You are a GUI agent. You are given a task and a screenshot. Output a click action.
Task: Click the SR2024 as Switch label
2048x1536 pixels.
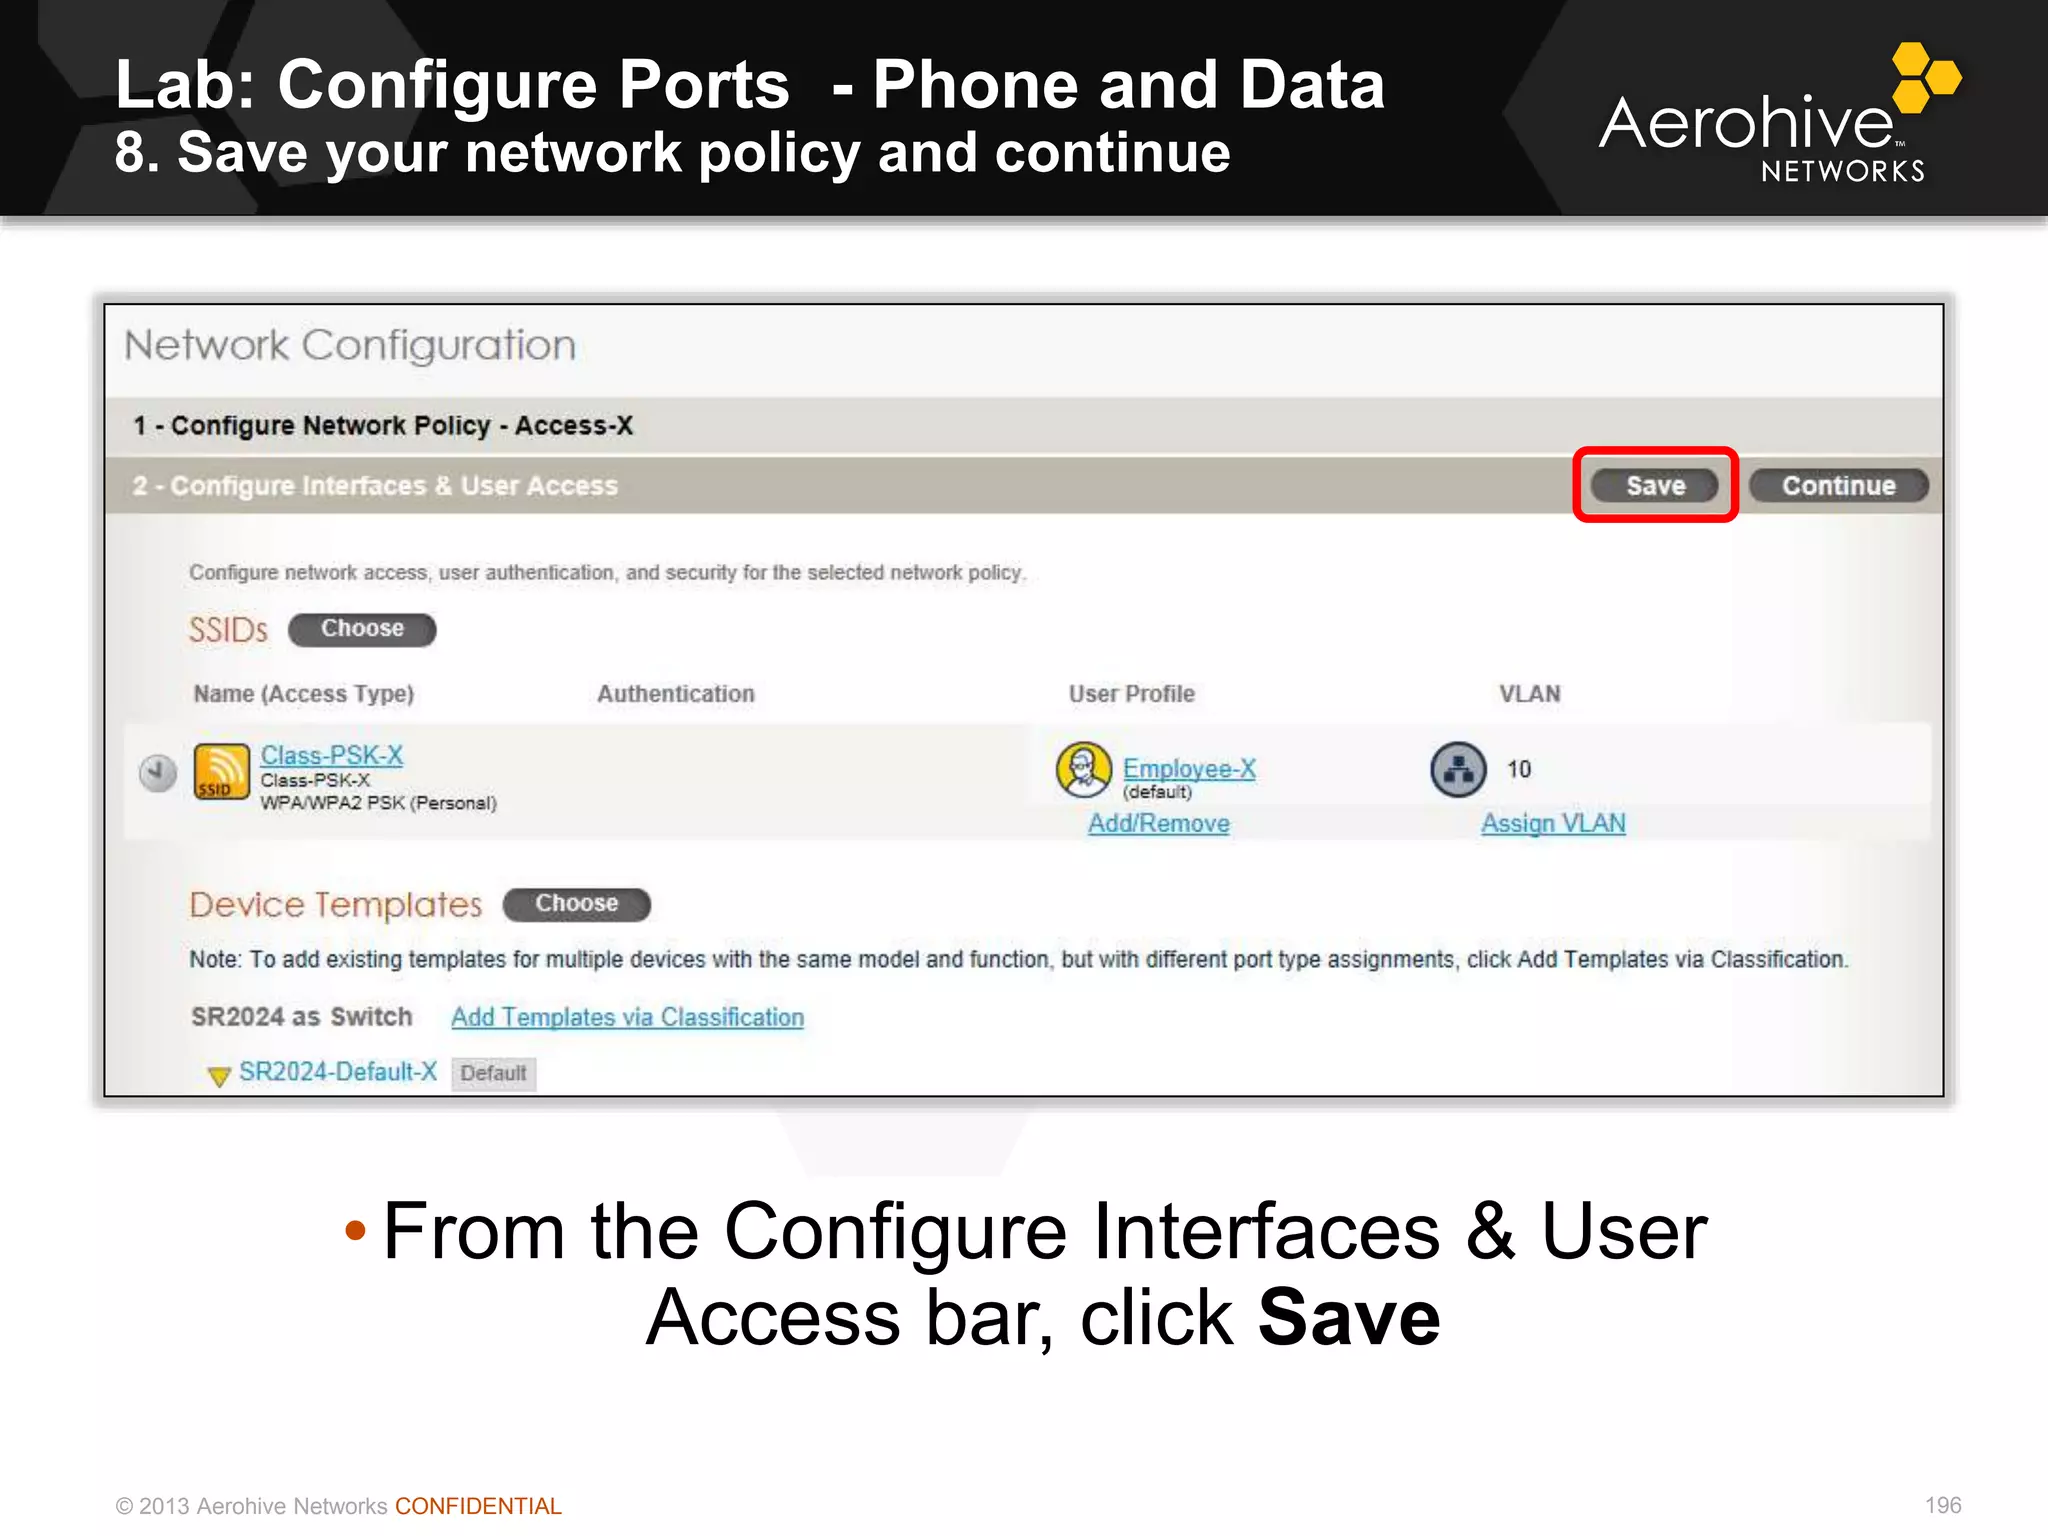(x=302, y=1017)
